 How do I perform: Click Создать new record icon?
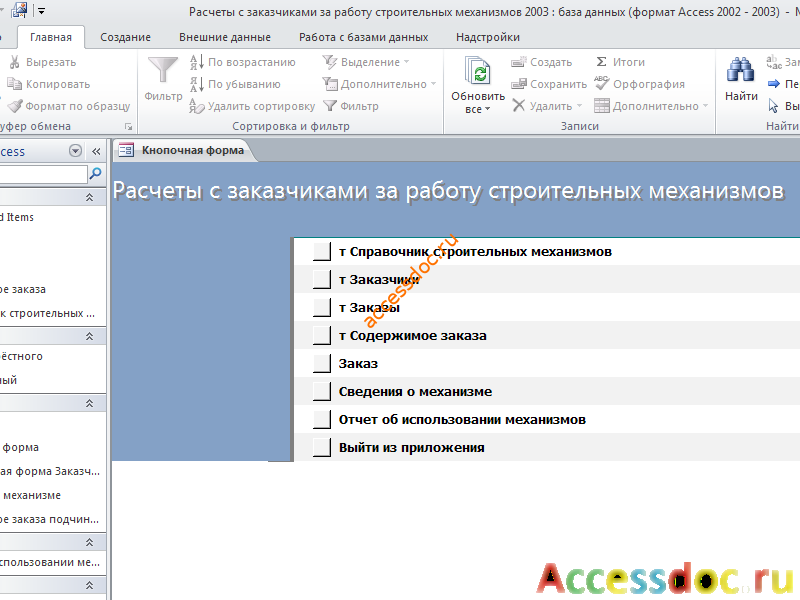[518, 62]
